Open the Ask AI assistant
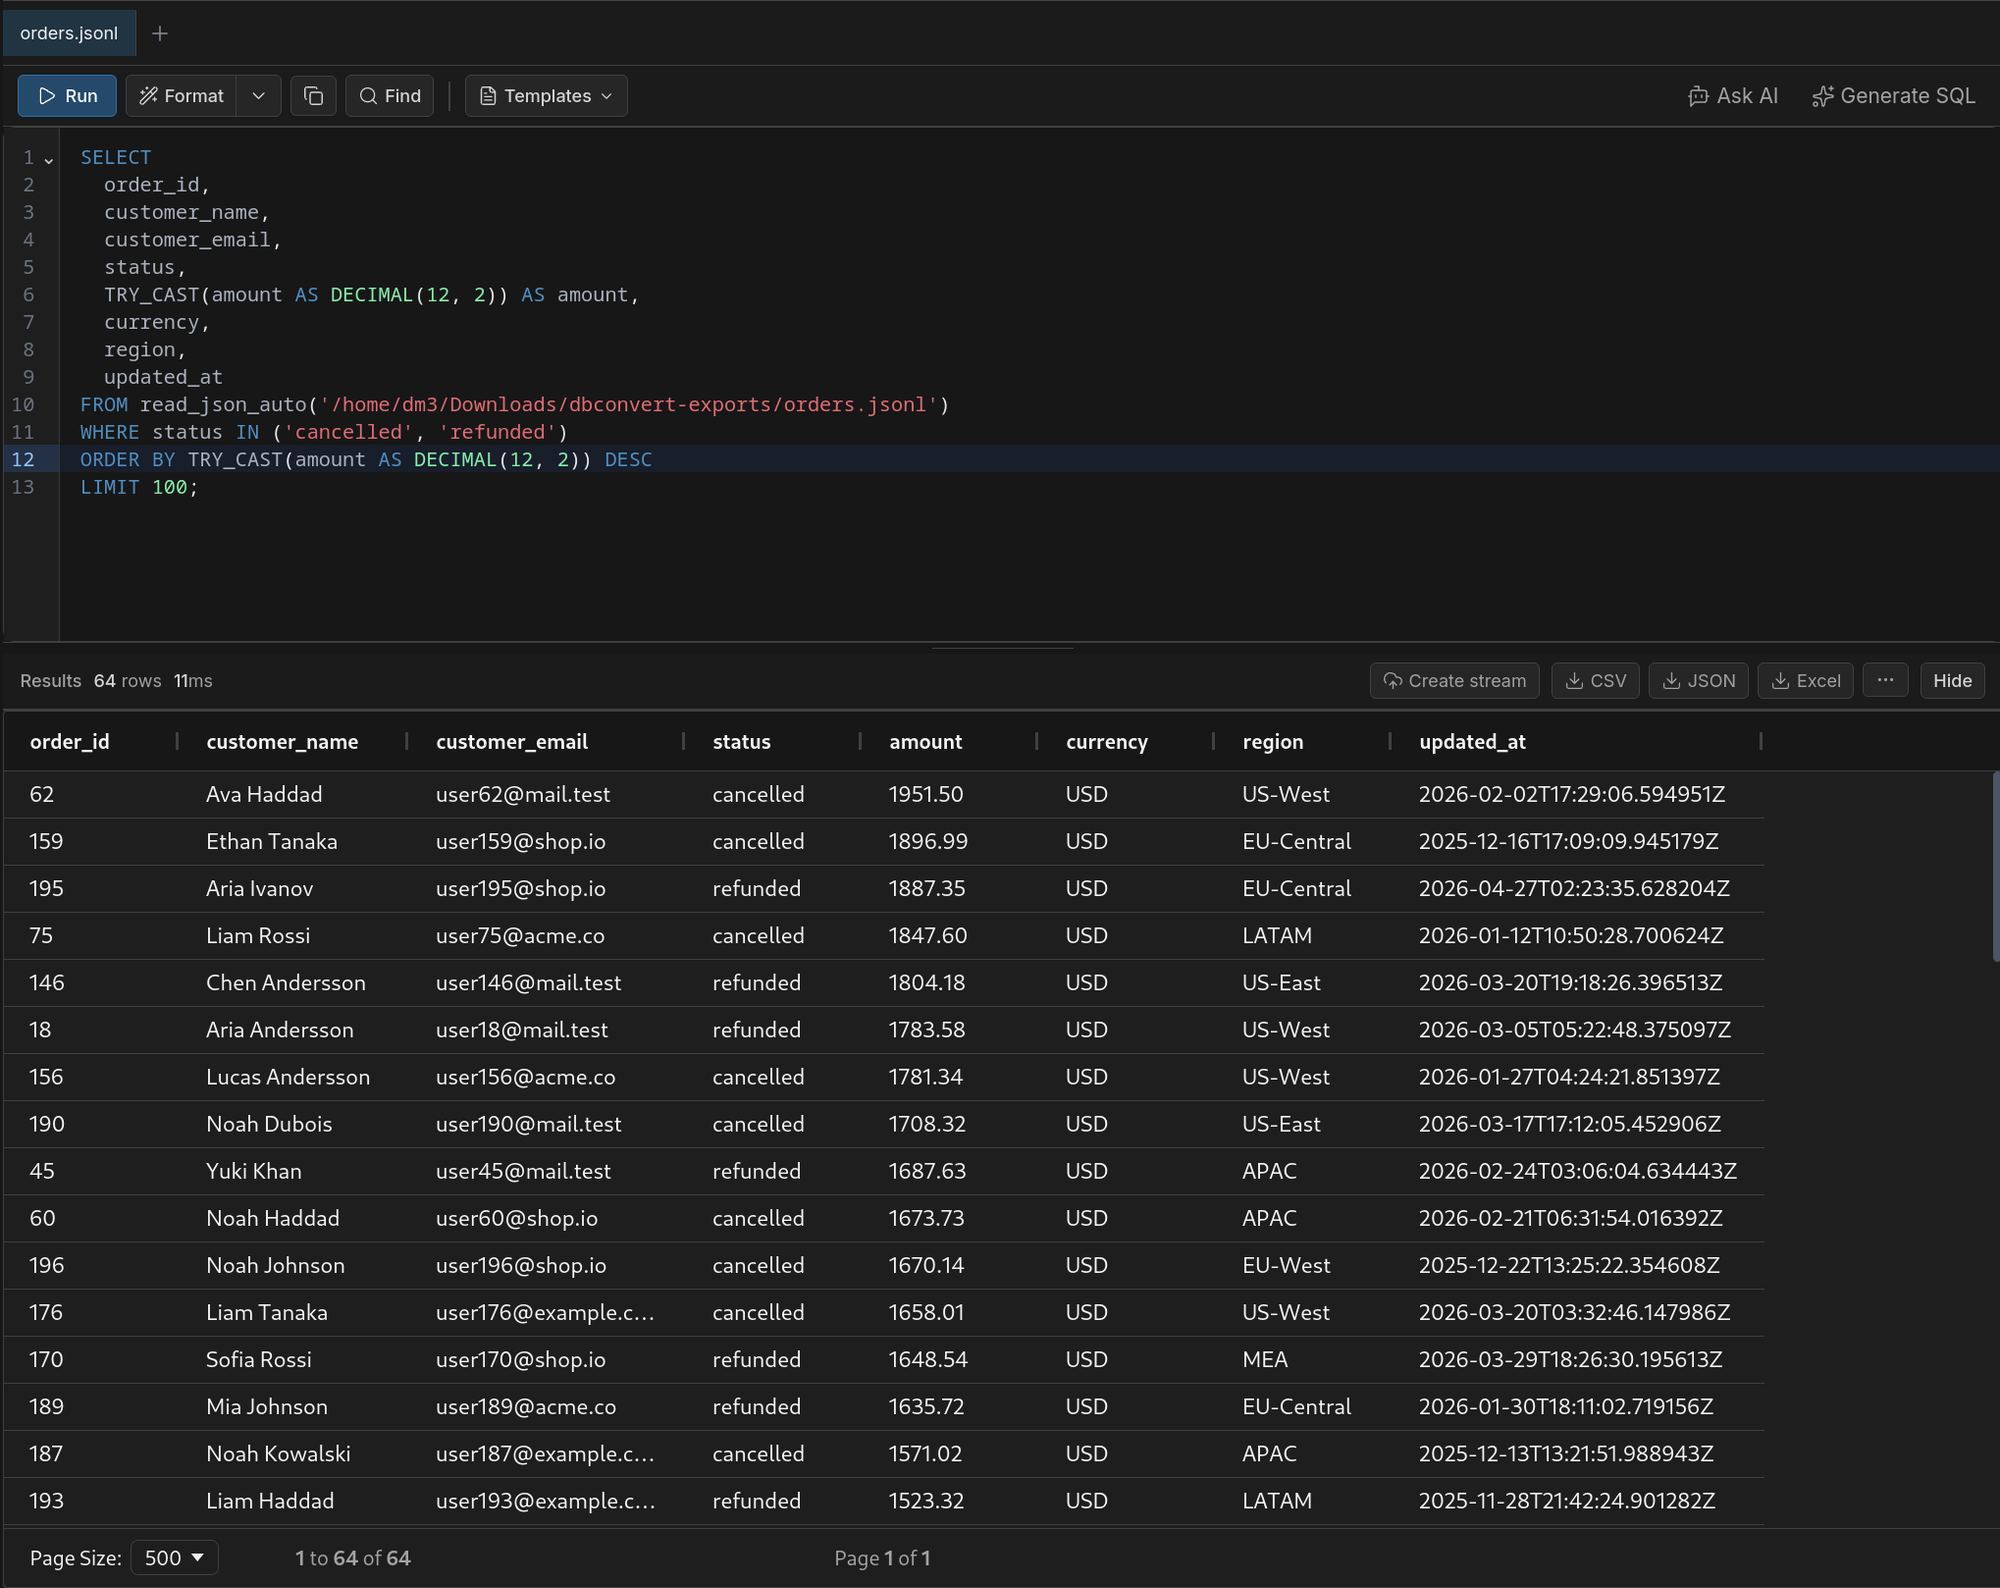2000x1588 pixels. click(x=1732, y=96)
